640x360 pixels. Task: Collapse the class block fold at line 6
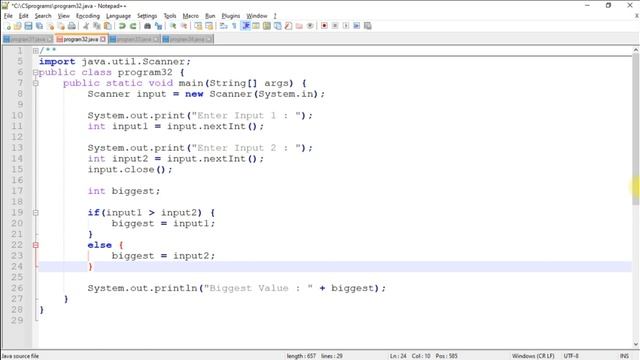coord(36,72)
